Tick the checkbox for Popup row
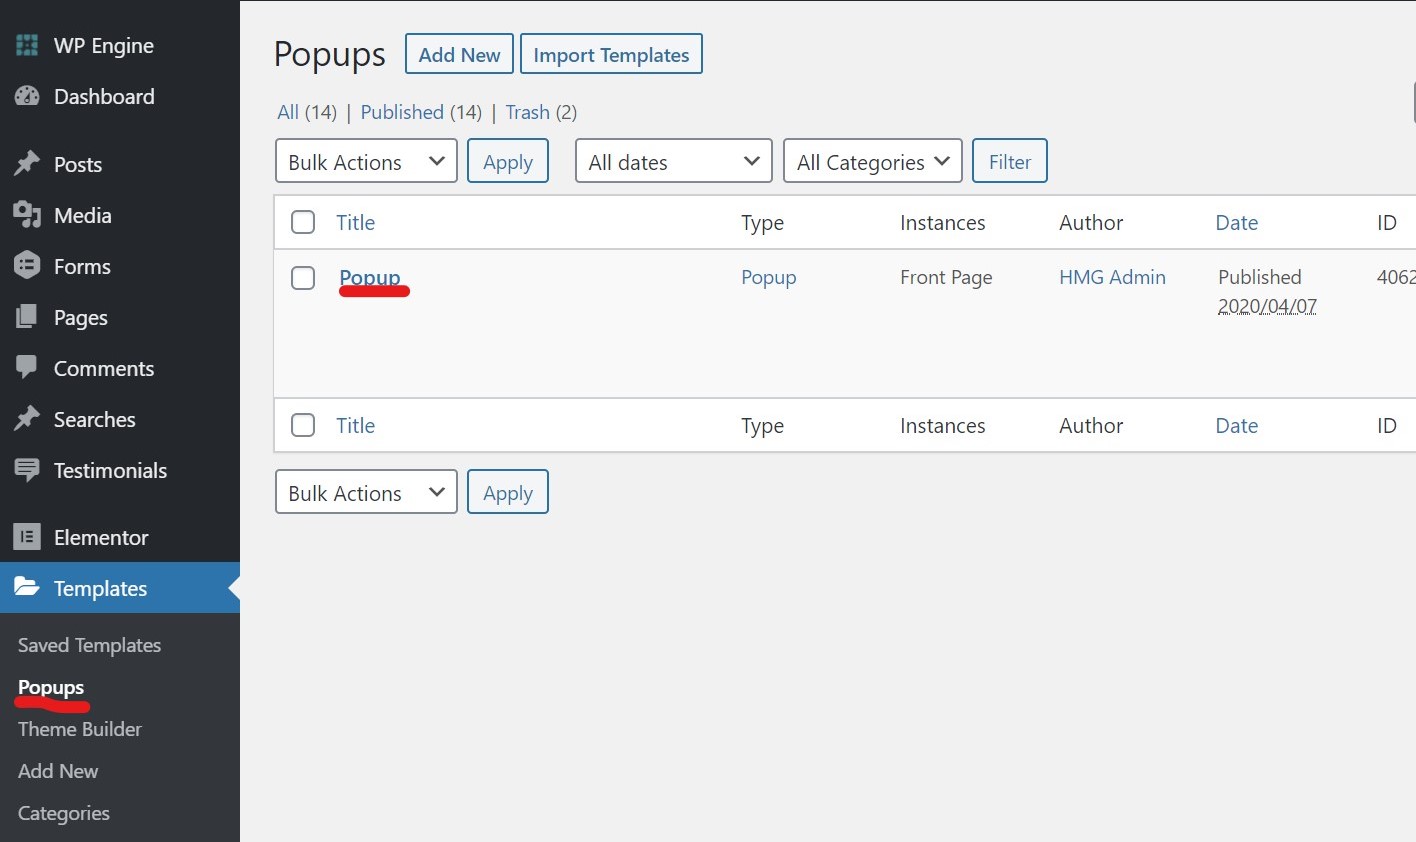The height and width of the screenshot is (842, 1416). (303, 277)
